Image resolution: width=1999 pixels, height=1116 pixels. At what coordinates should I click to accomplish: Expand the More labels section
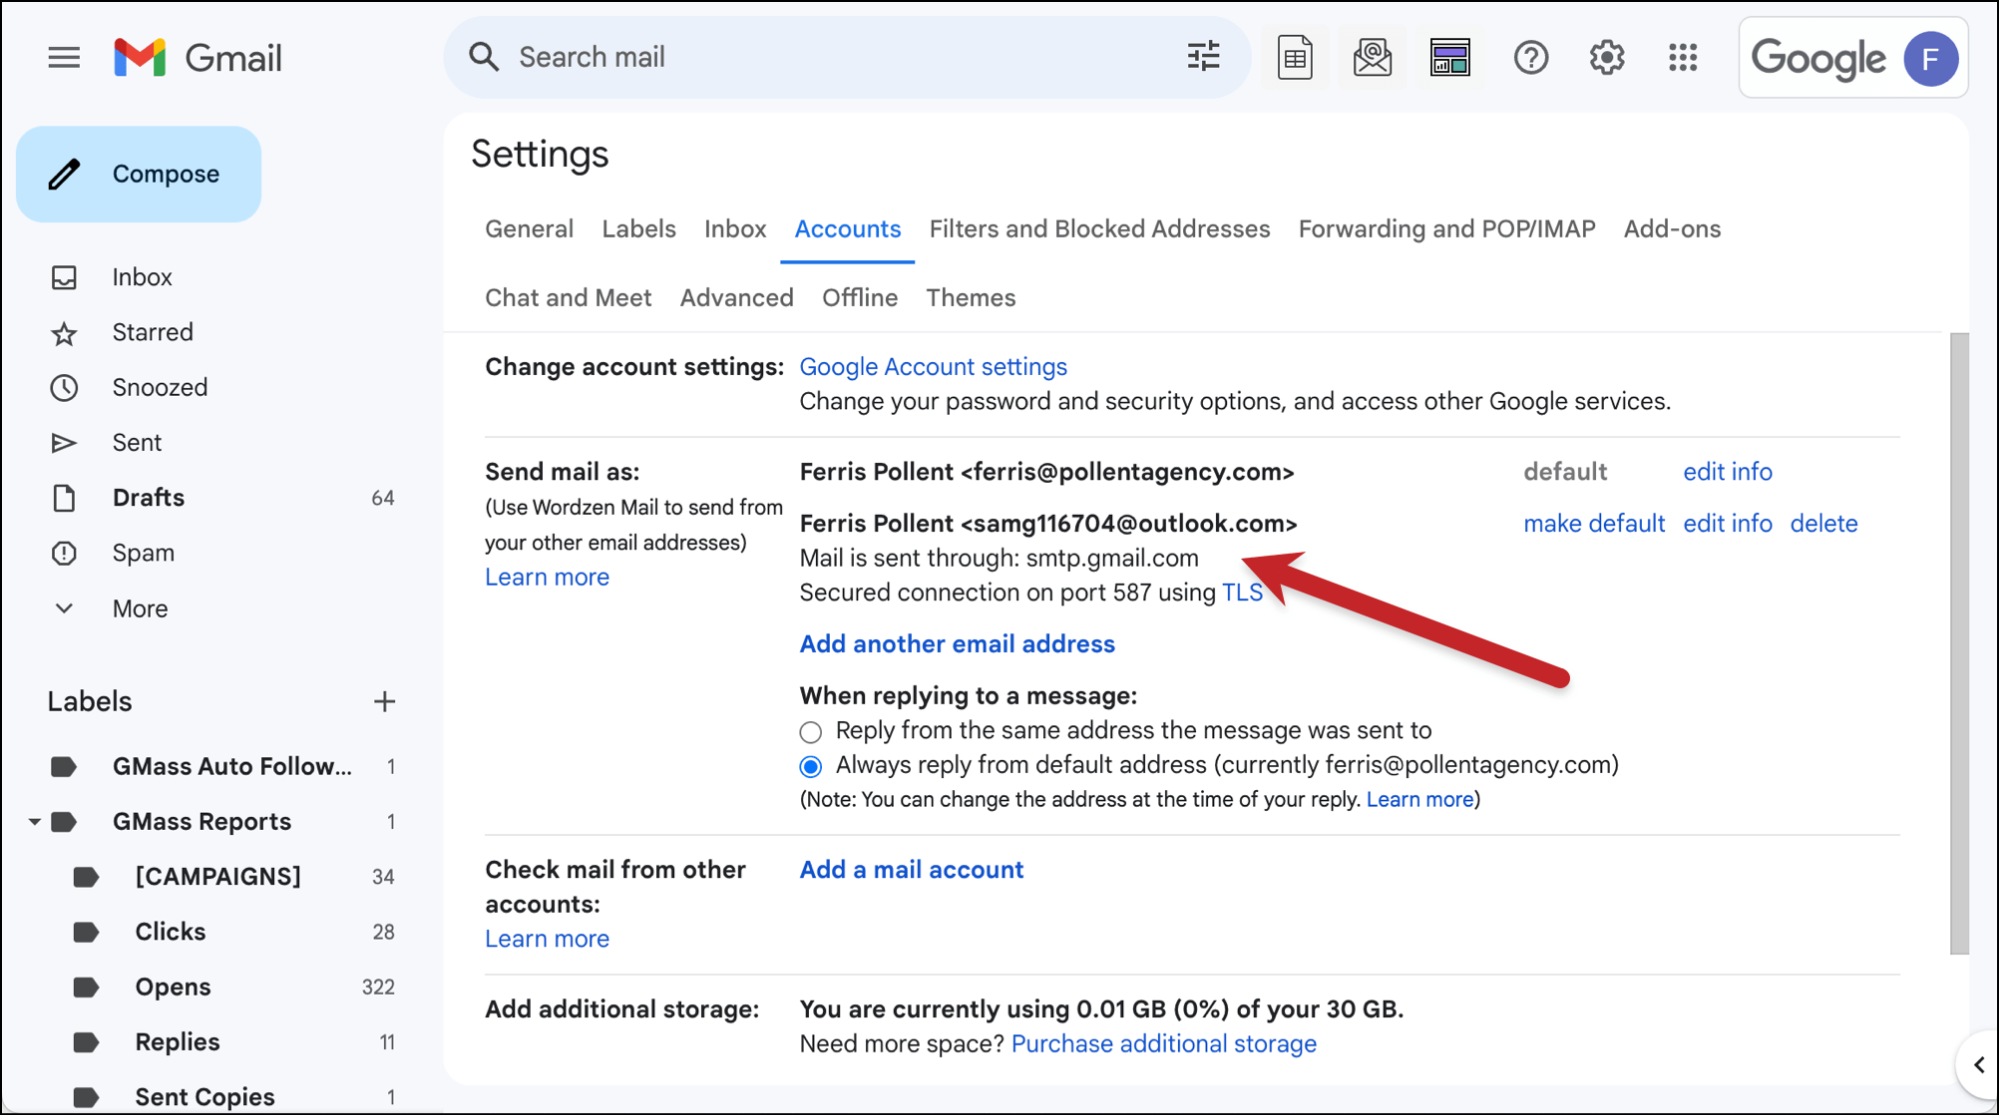click(x=141, y=607)
